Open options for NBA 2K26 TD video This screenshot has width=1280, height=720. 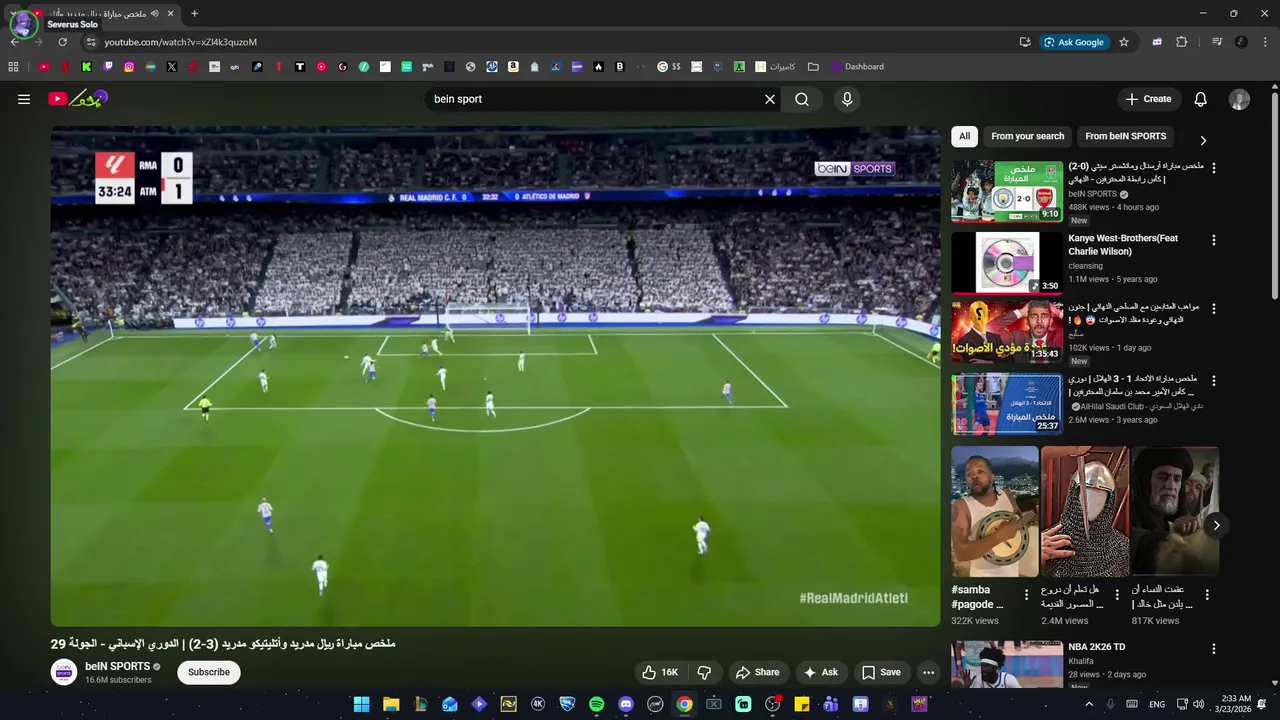[1214, 649]
